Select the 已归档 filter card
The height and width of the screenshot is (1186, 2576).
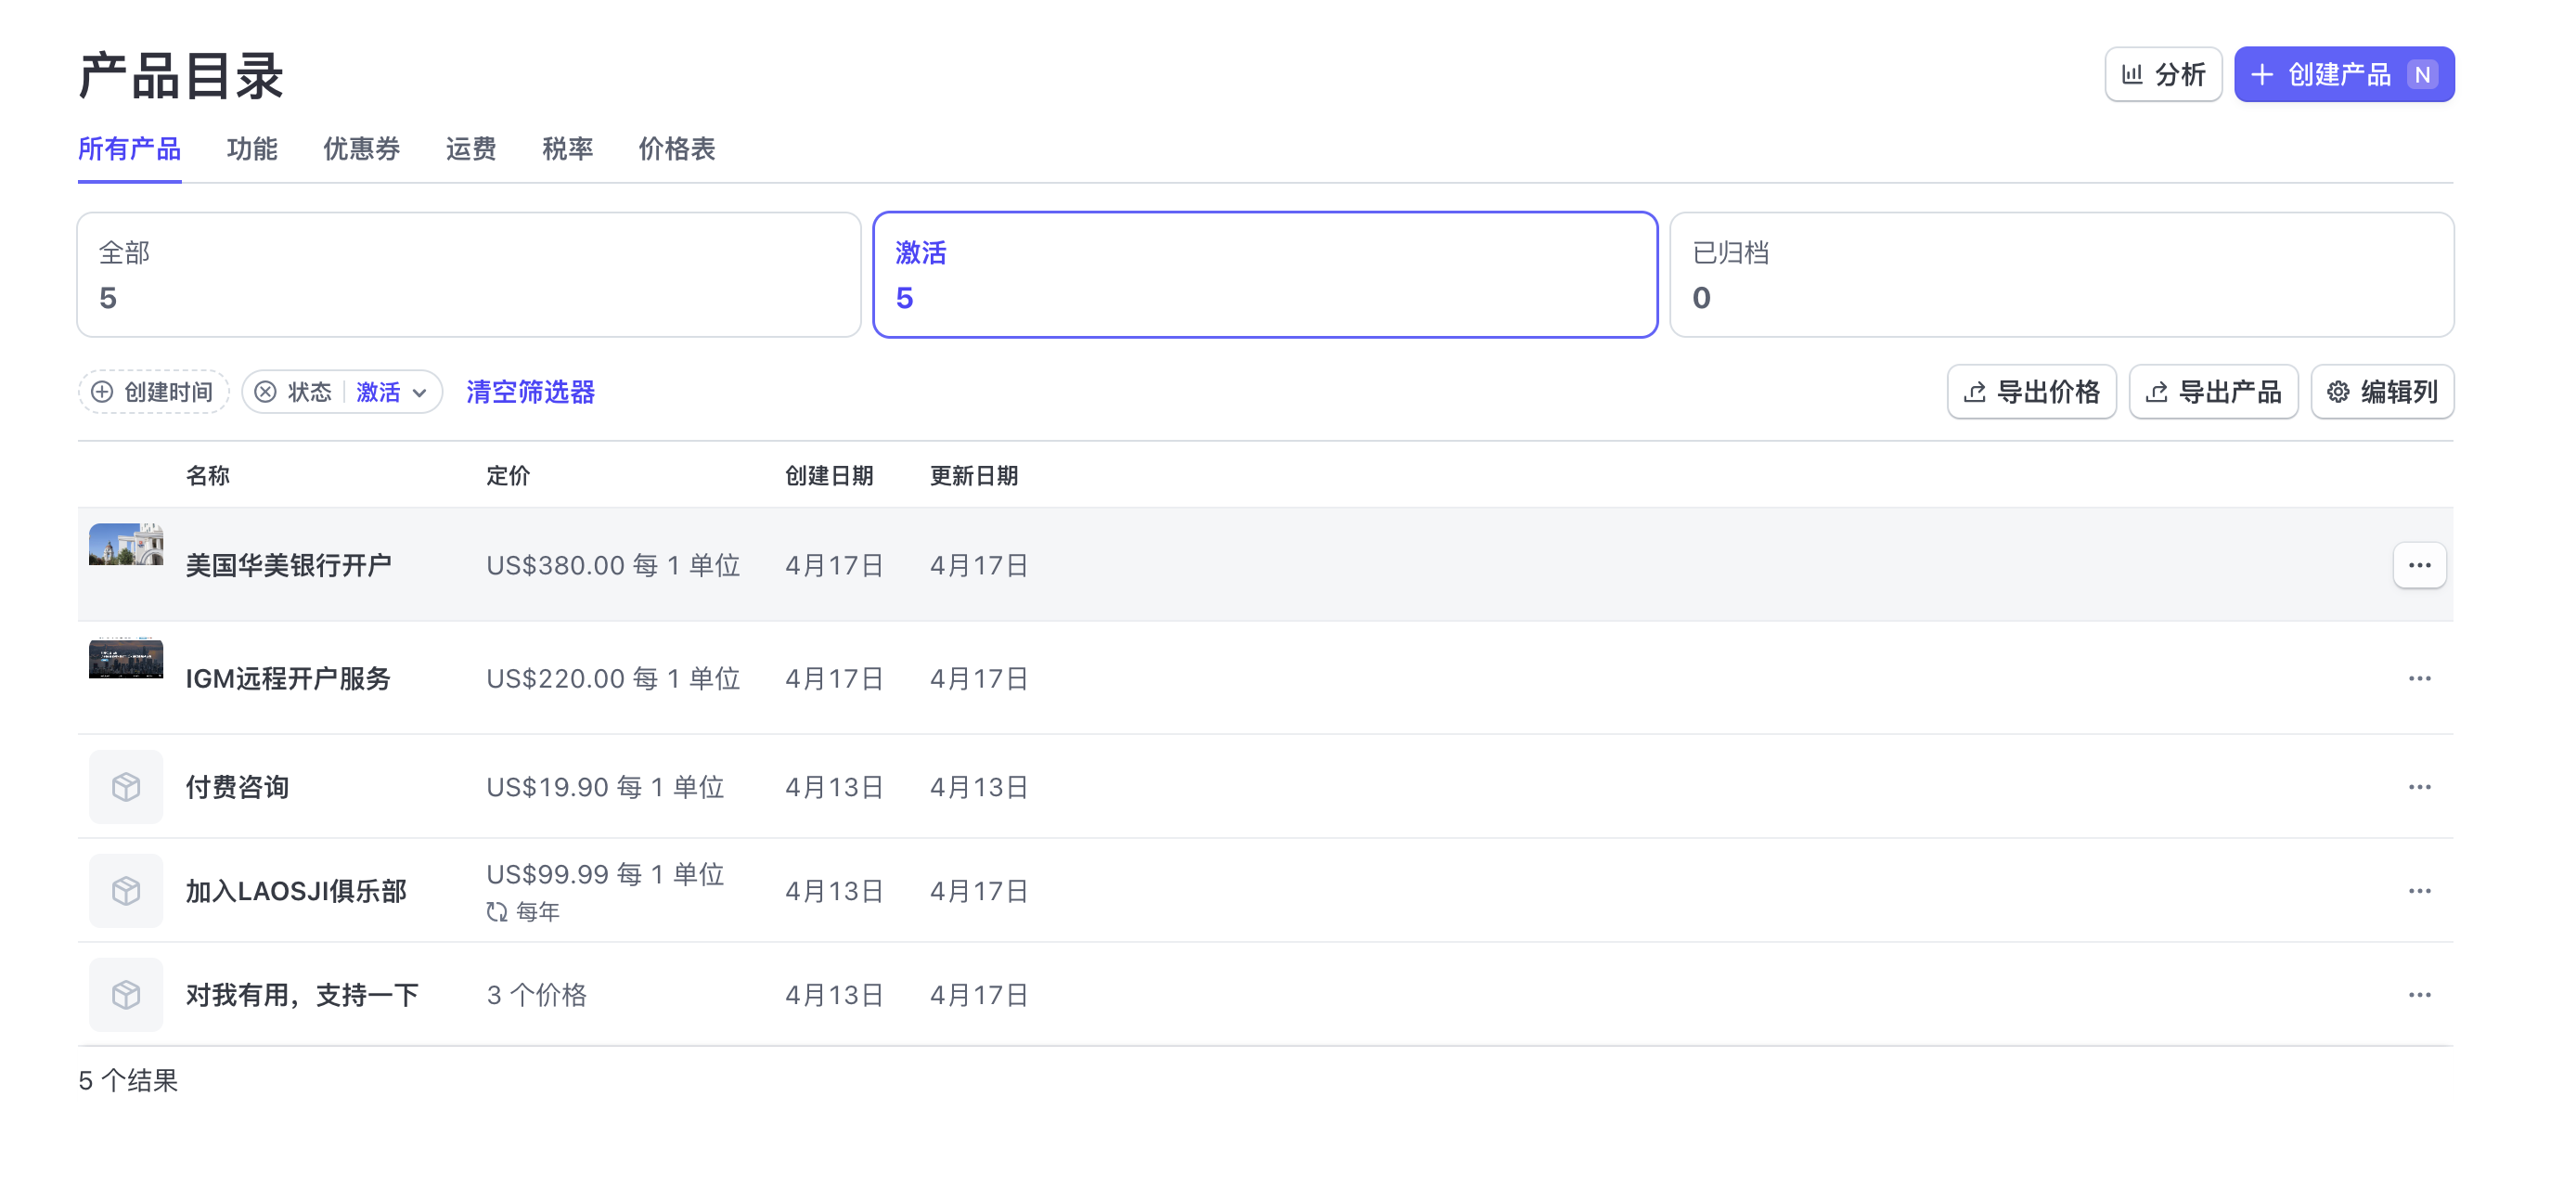coord(2060,274)
